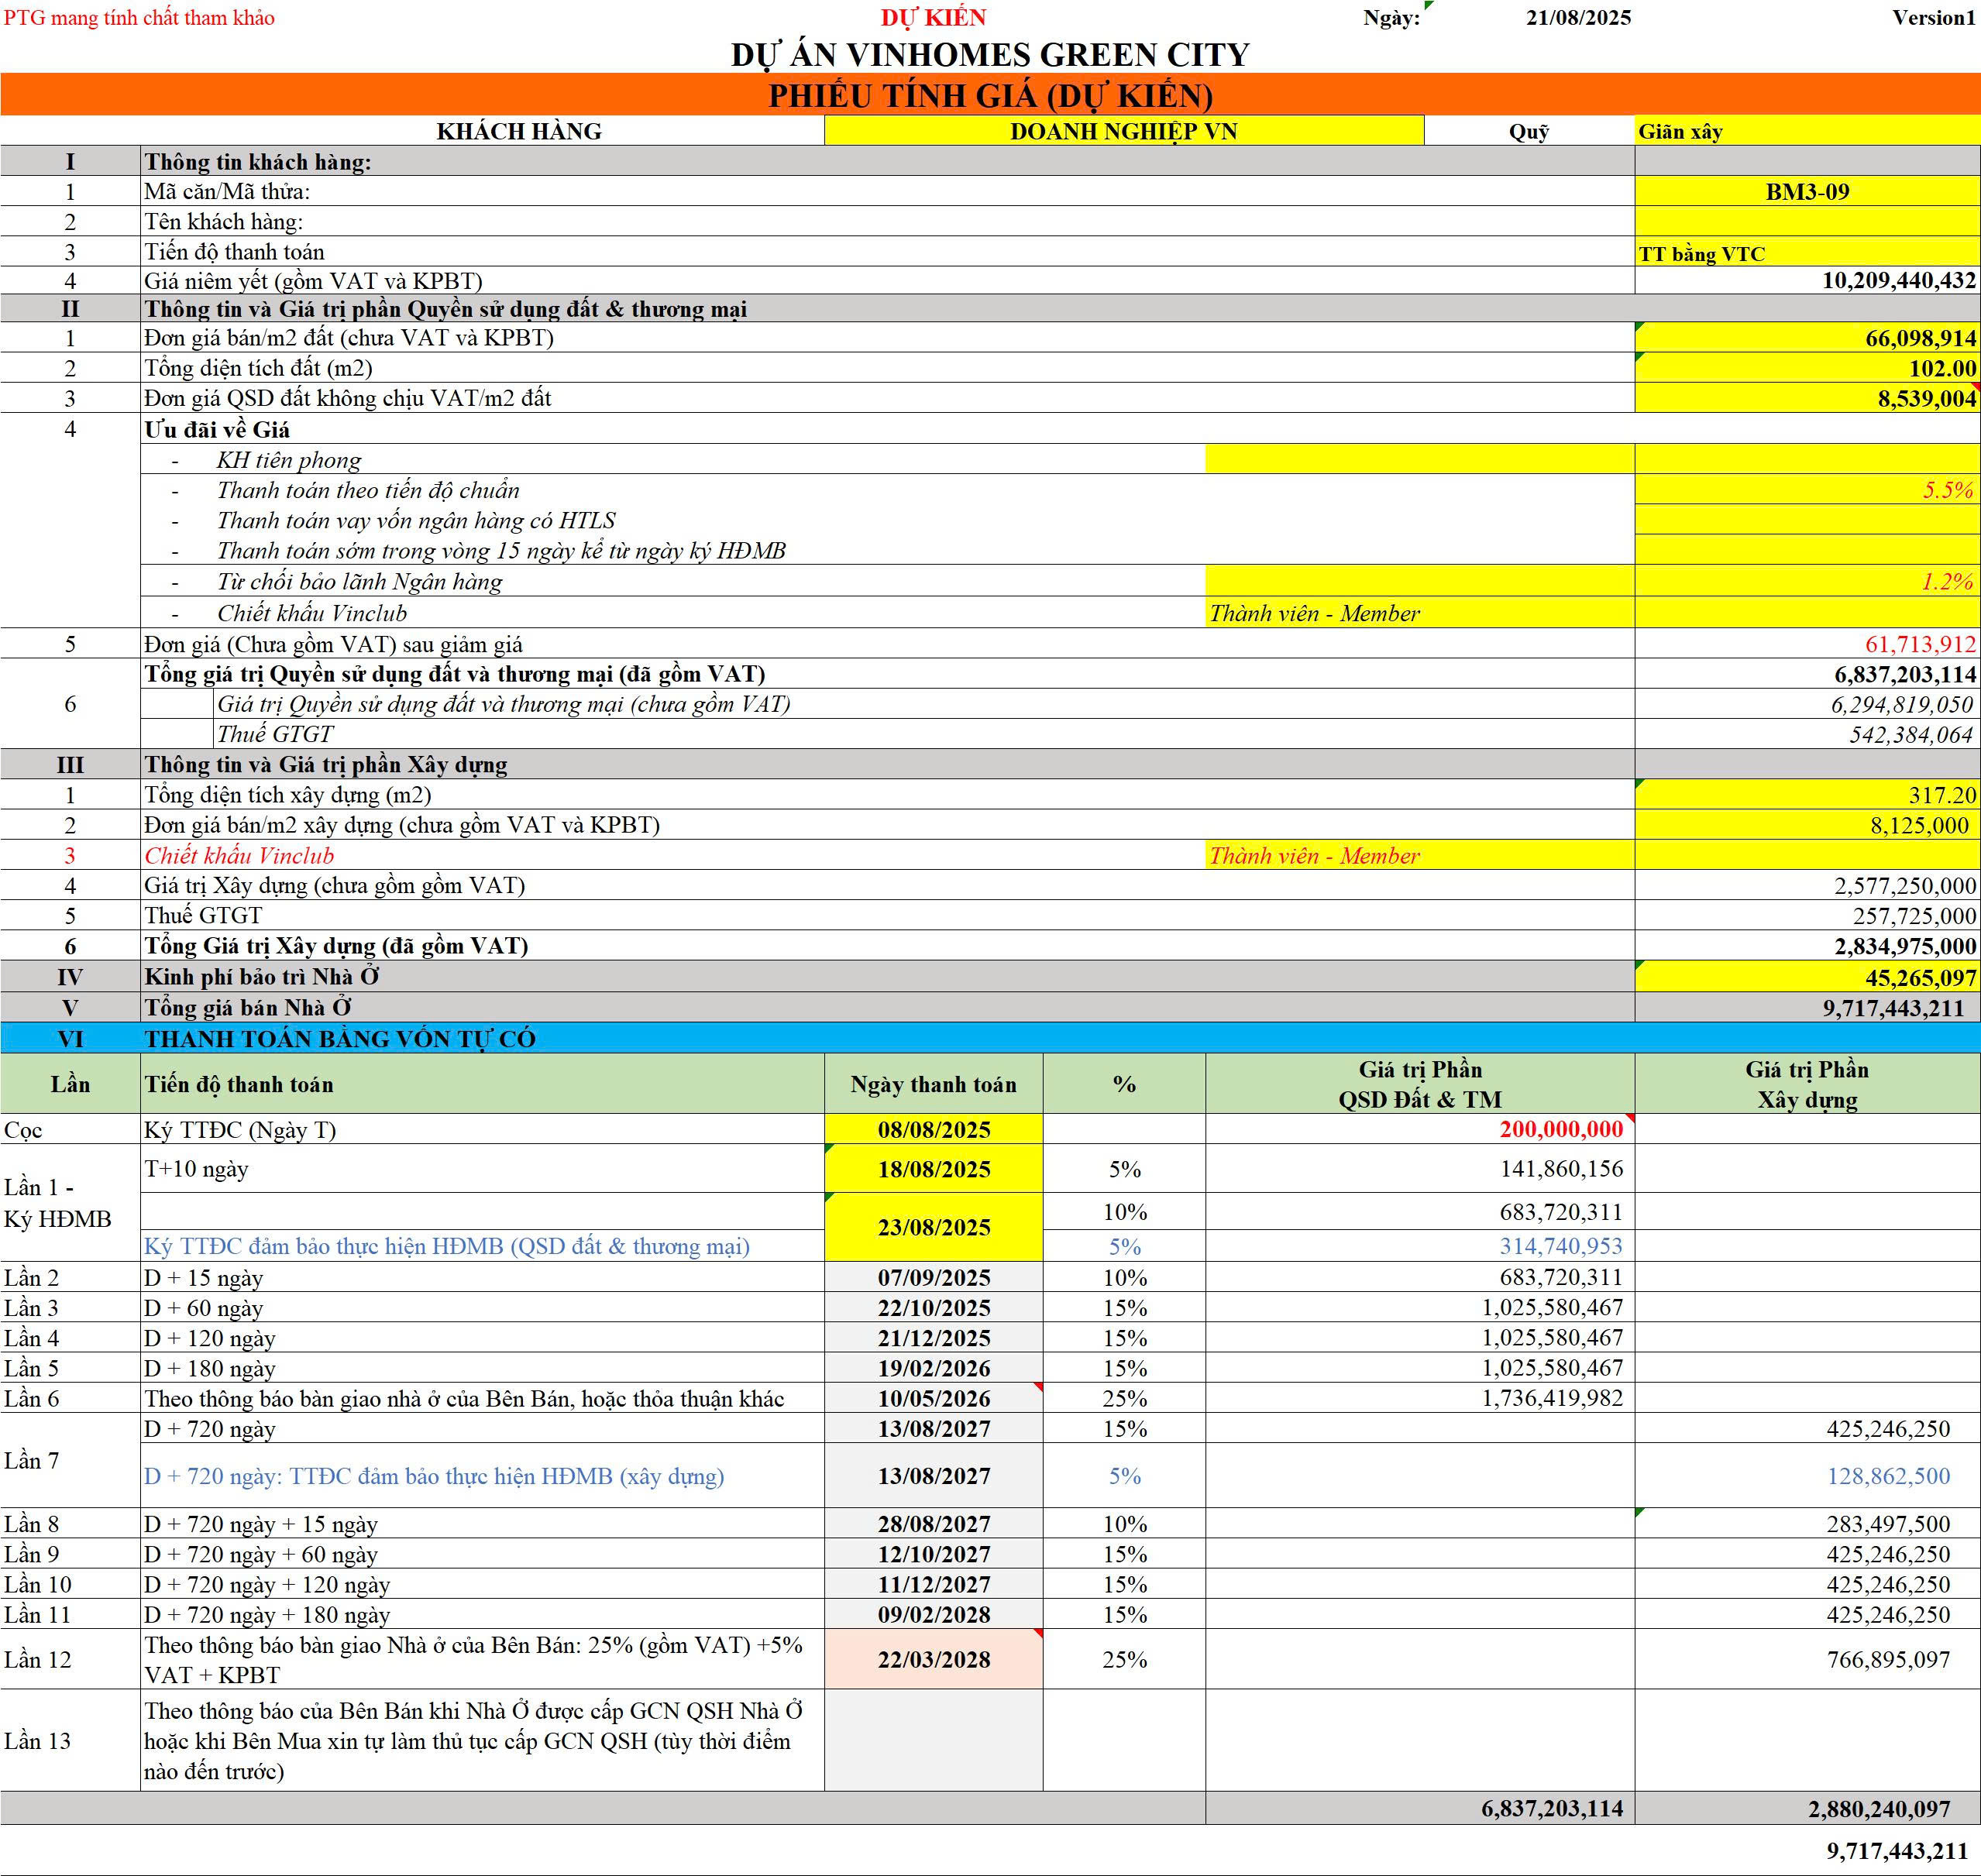Click total land area 102.00
Screen dimensions: 1981x1876
(1807, 368)
